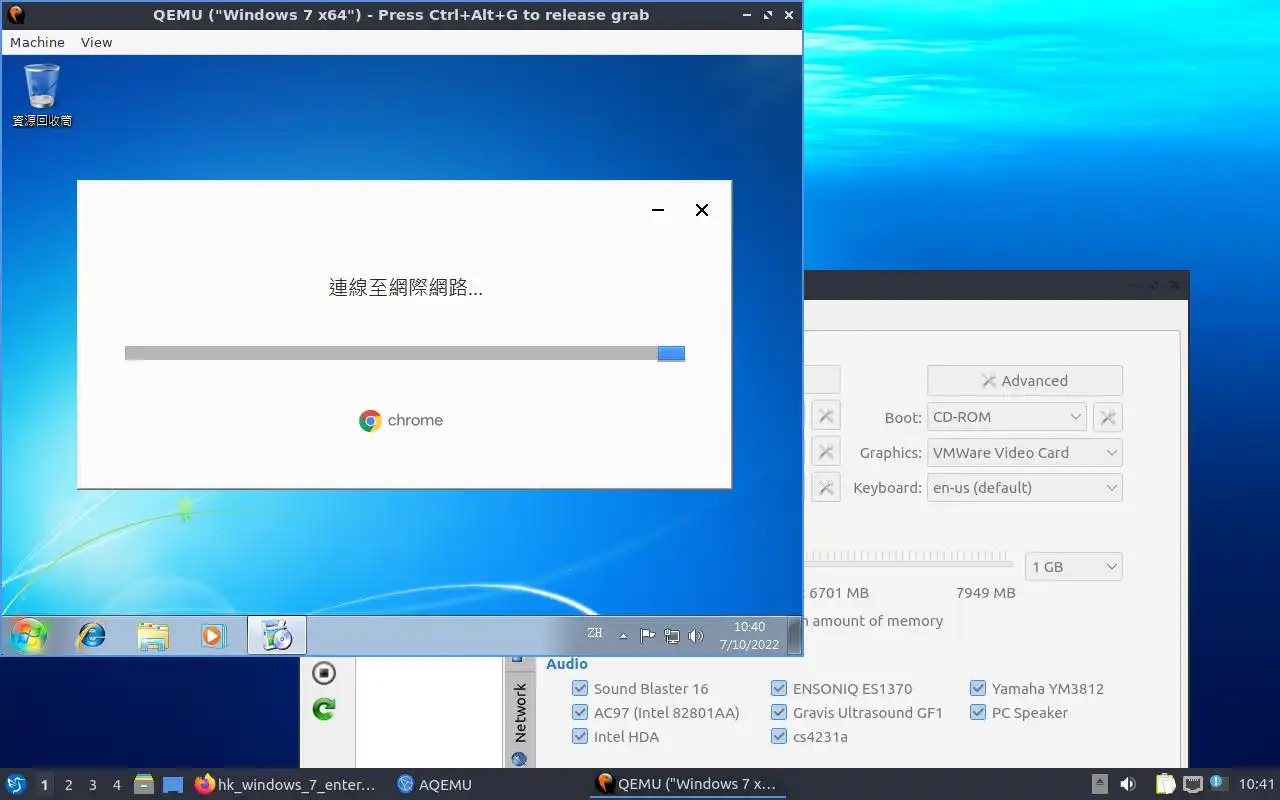
Task: Open the Machine menu in QEMU window
Action: (37, 42)
